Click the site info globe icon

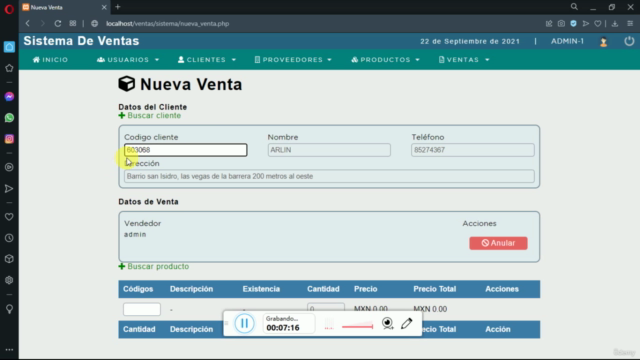(94, 24)
